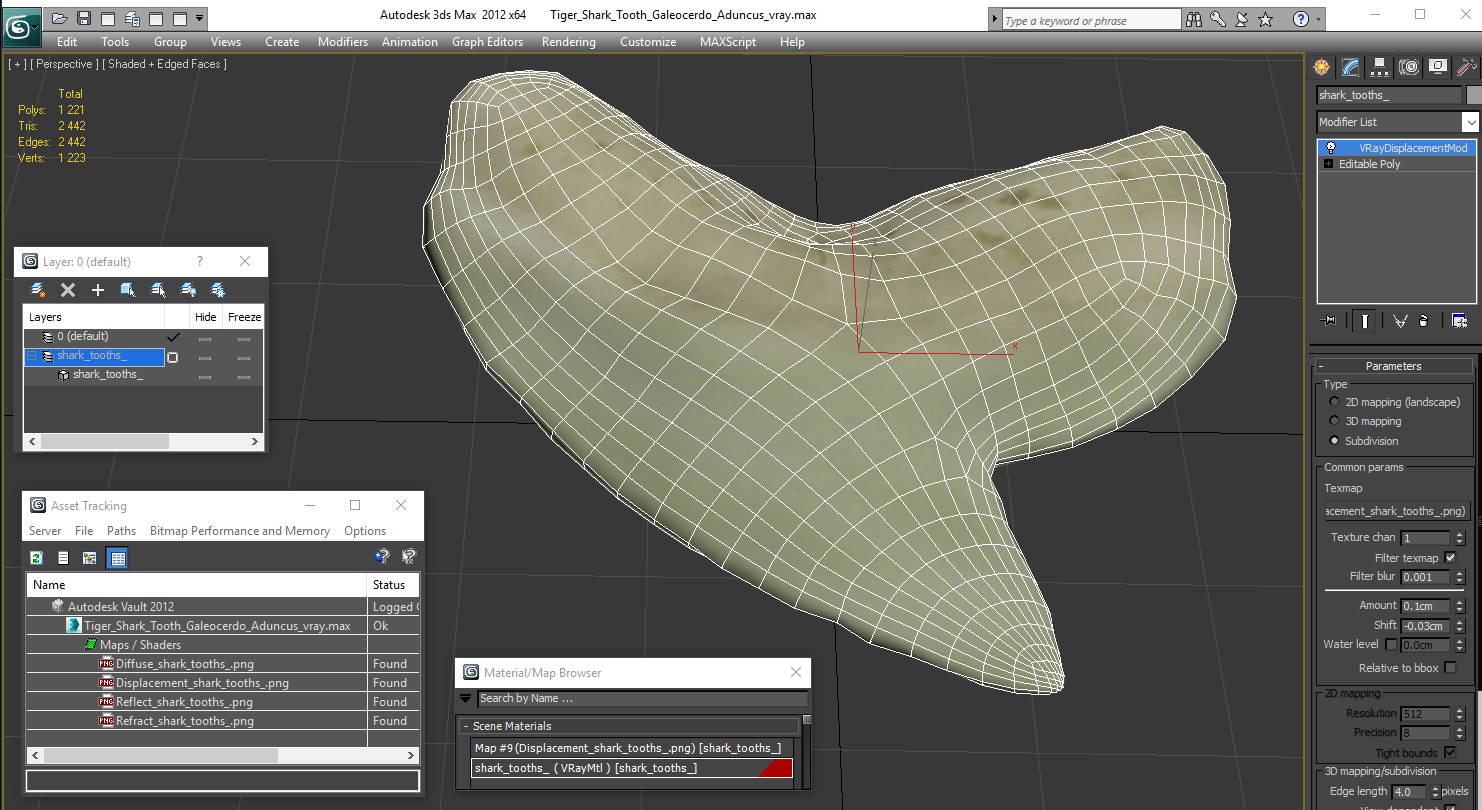1482x810 pixels.
Task: Open Quick Access Toolbar customize dropdown arrow
Action: click(x=200, y=18)
